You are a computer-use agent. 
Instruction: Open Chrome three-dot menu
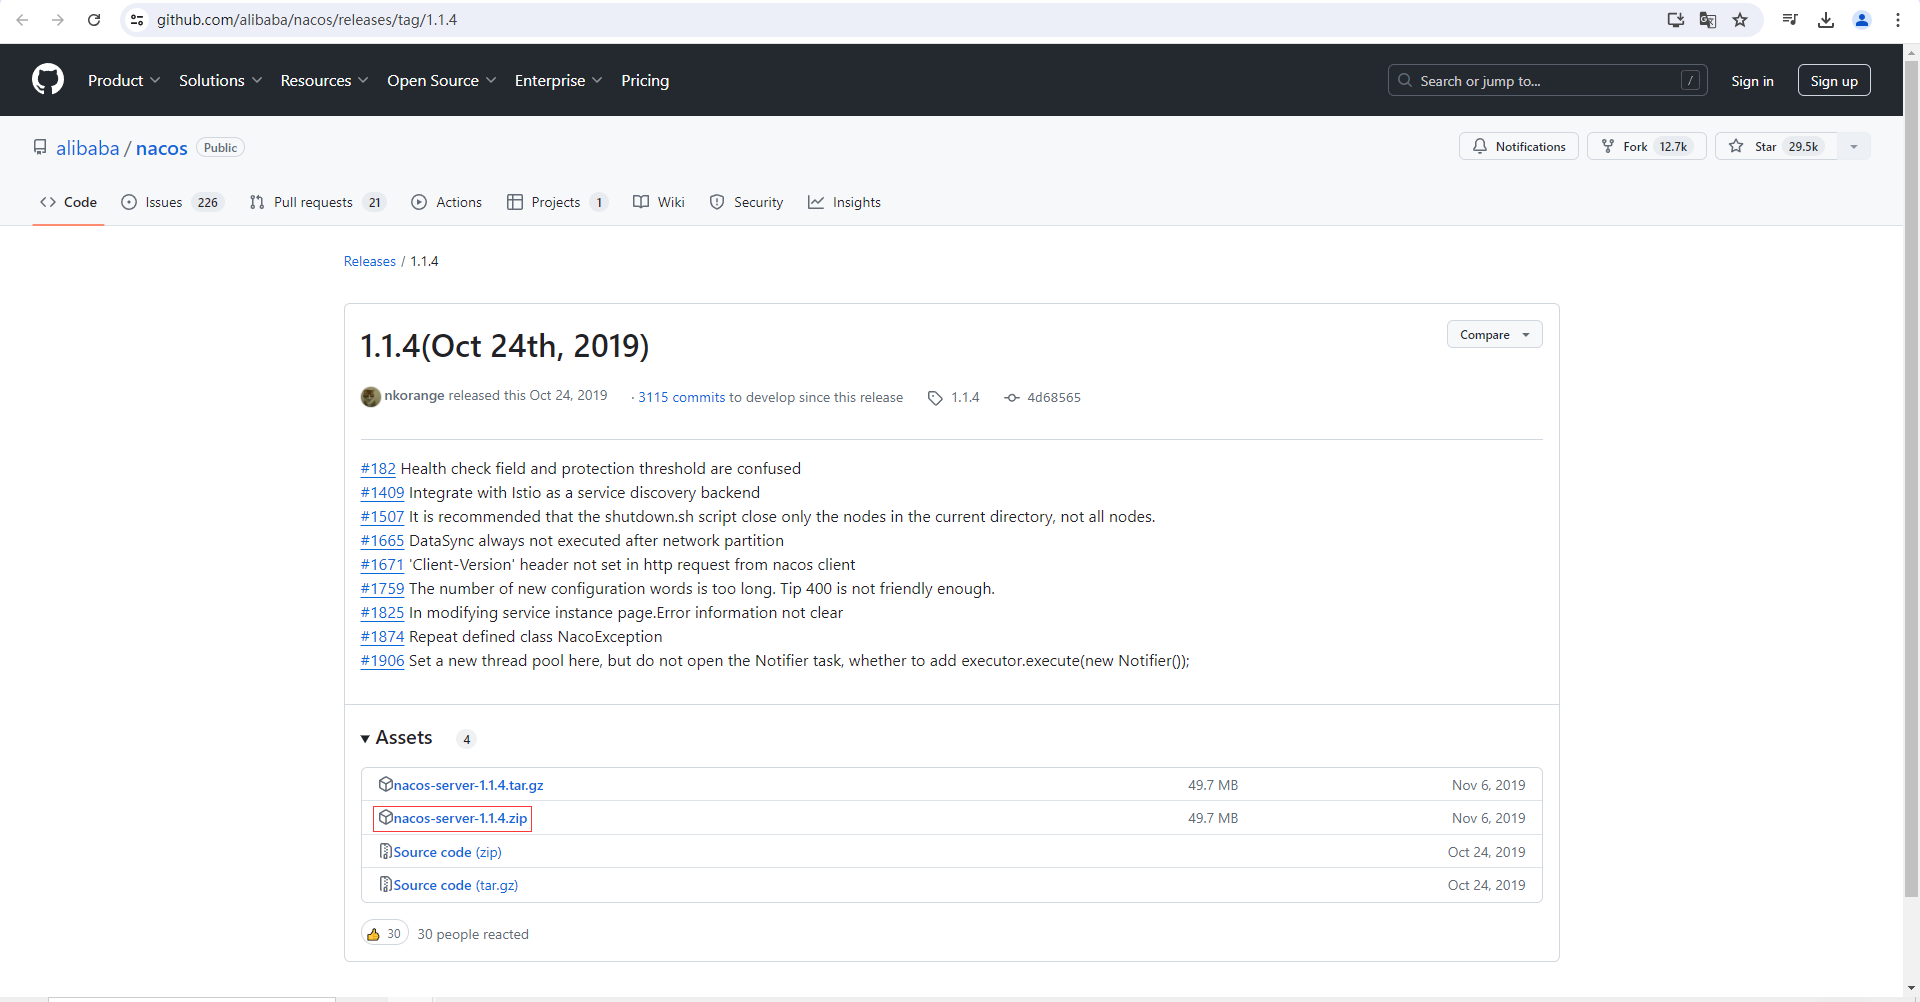coord(1898,20)
